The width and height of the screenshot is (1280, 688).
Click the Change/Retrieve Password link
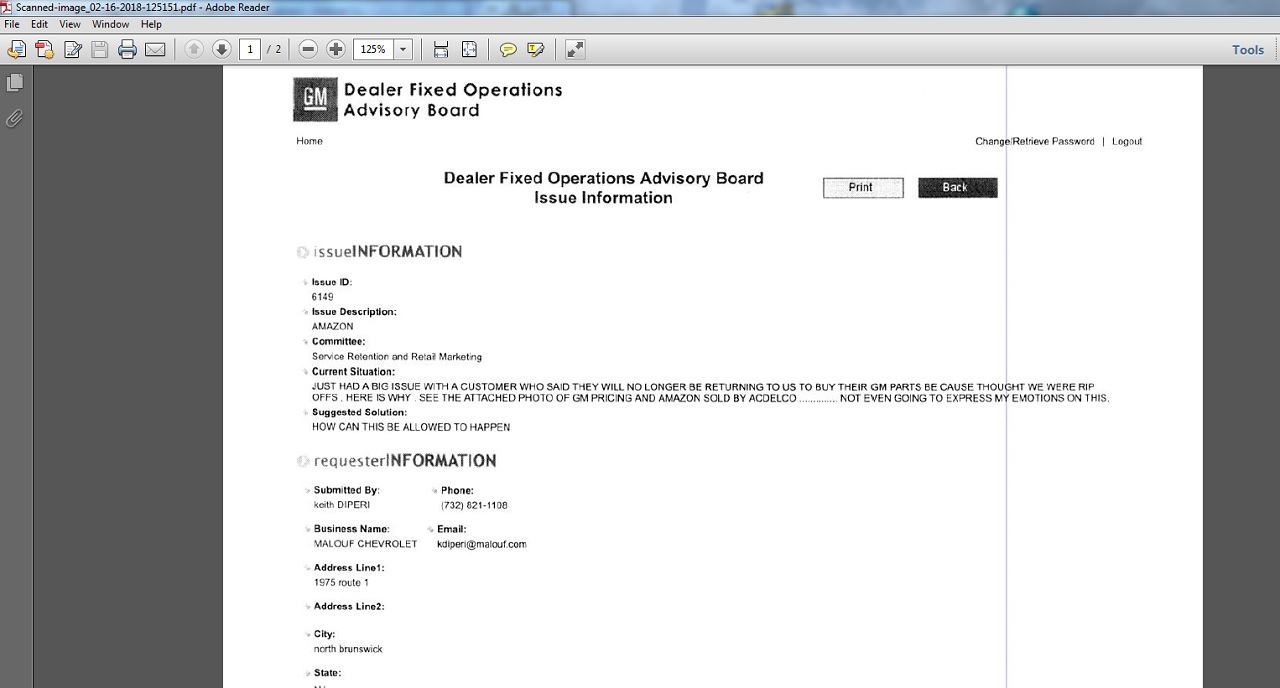coord(1035,142)
